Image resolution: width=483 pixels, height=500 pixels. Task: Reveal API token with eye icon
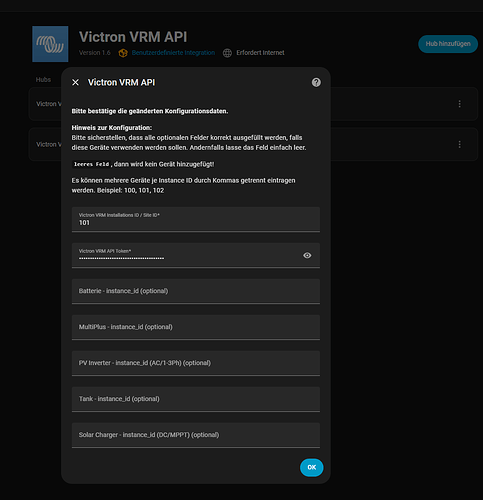click(x=307, y=255)
